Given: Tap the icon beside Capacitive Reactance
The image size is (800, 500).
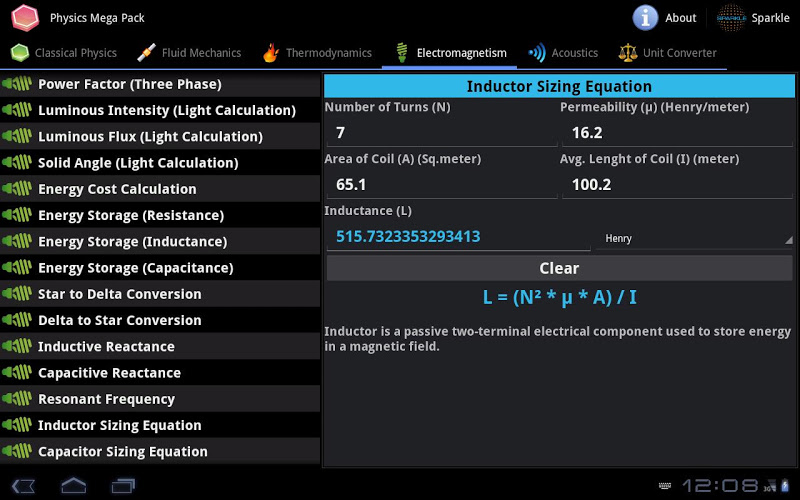Looking at the screenshot, I should click(17, 372).
